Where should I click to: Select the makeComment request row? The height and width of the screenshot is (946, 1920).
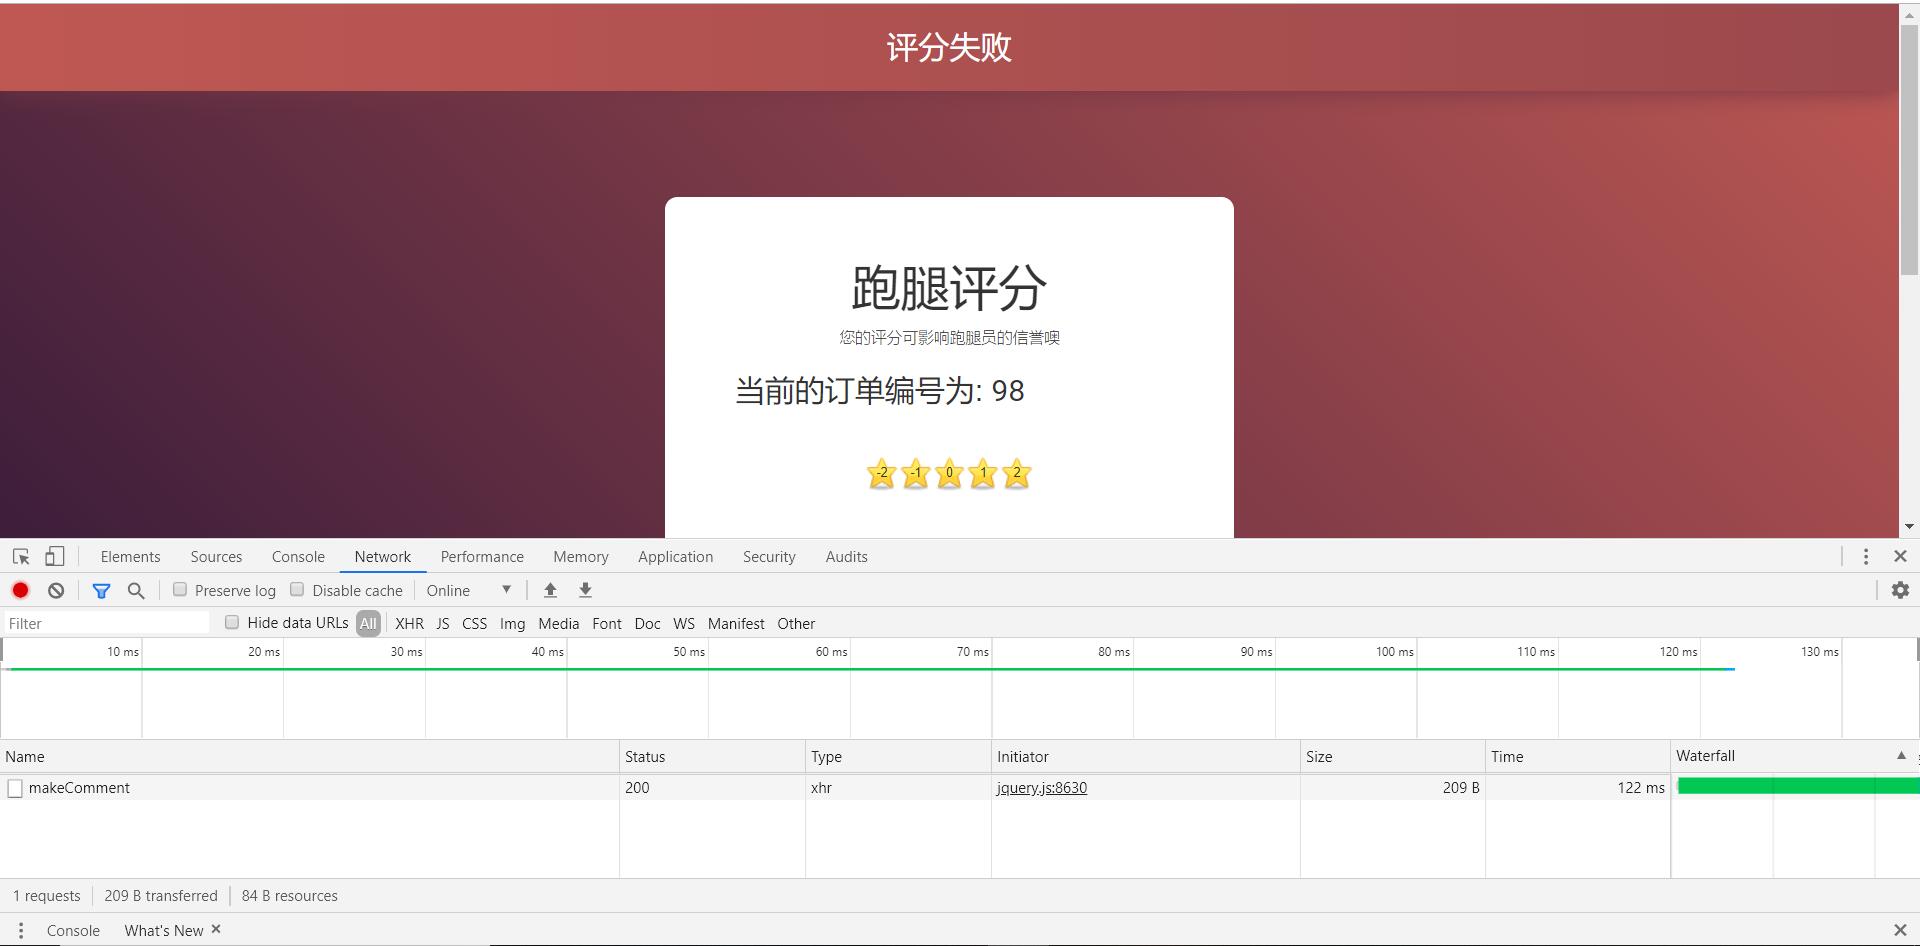960,788
